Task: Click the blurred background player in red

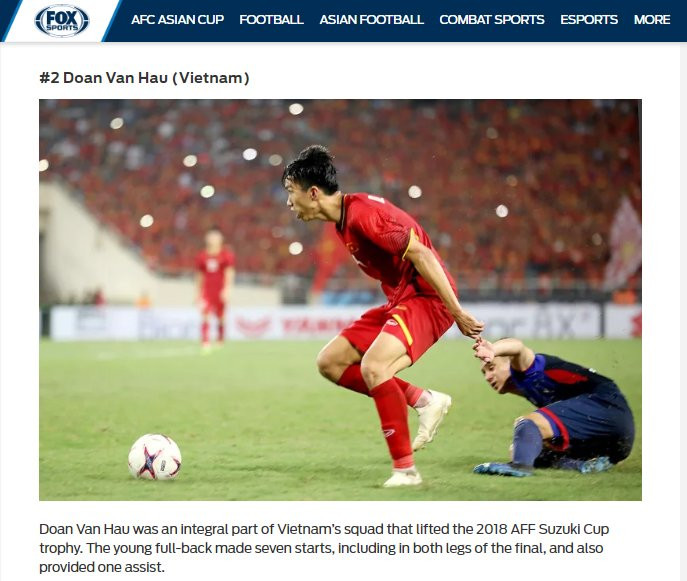Action: click(x=214, y=290)
